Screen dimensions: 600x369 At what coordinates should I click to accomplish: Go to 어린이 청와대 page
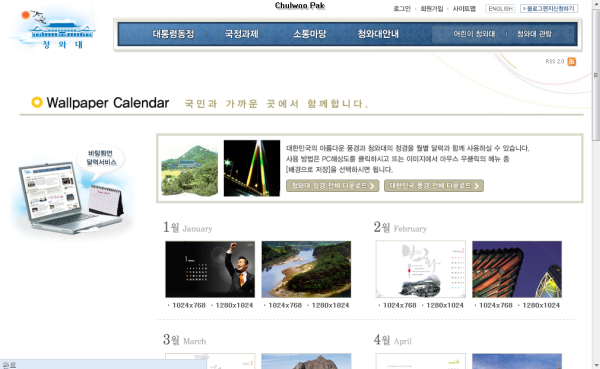[x=474, y=34]
